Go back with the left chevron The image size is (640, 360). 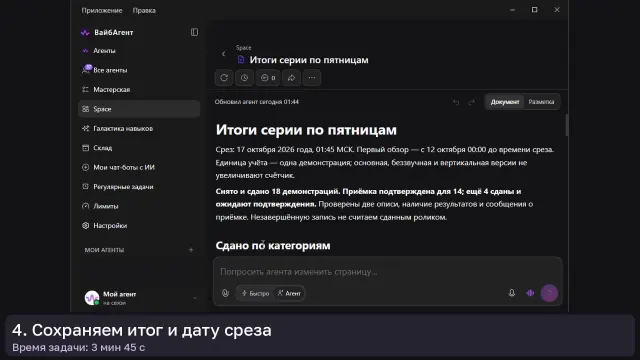(x=223, y=54)
